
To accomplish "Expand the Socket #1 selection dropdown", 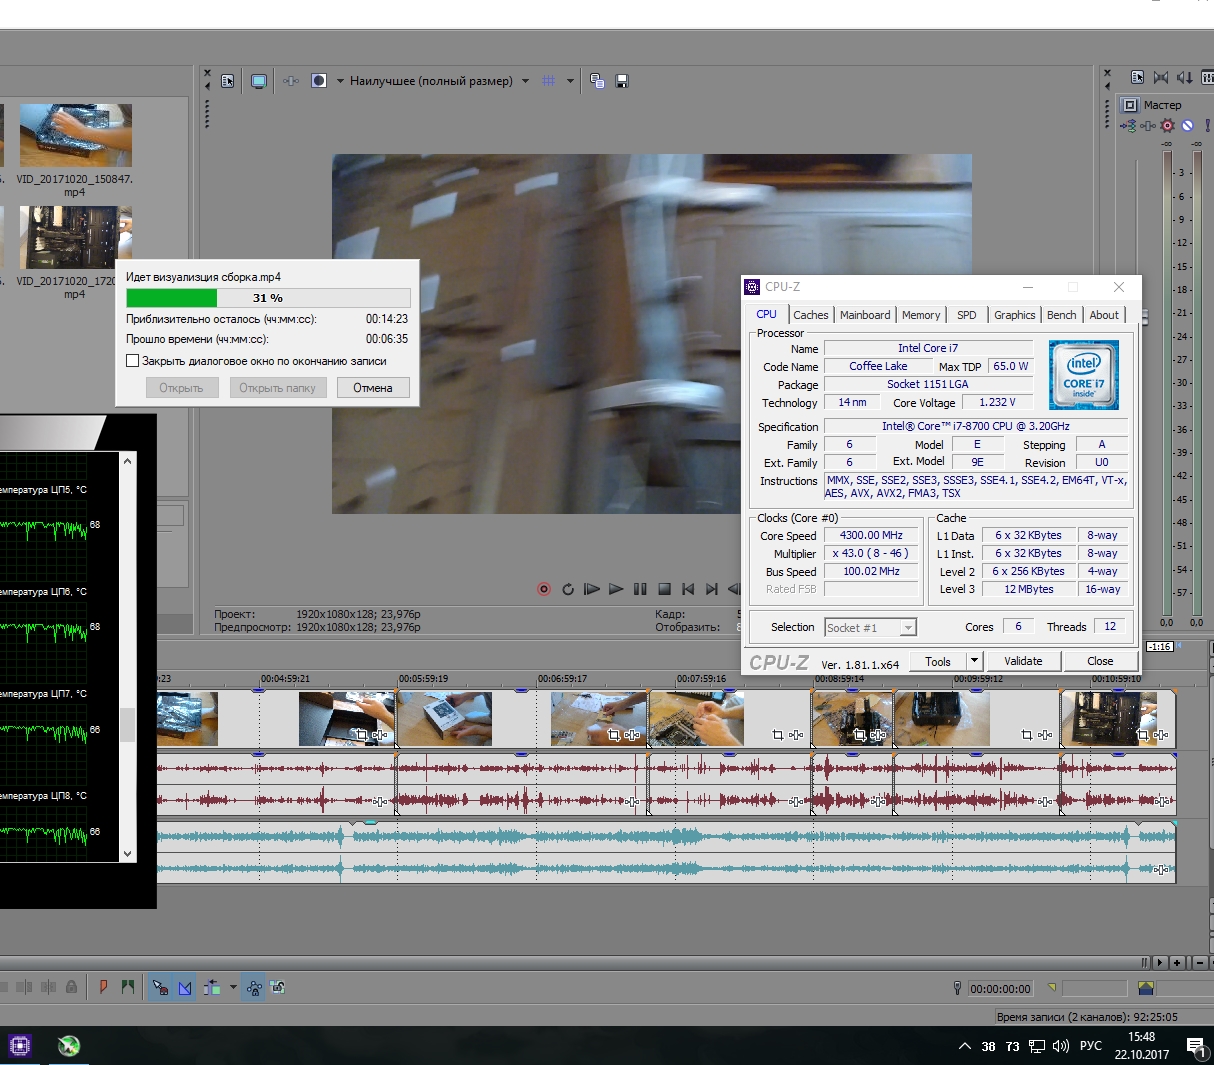I will point(907,628).
